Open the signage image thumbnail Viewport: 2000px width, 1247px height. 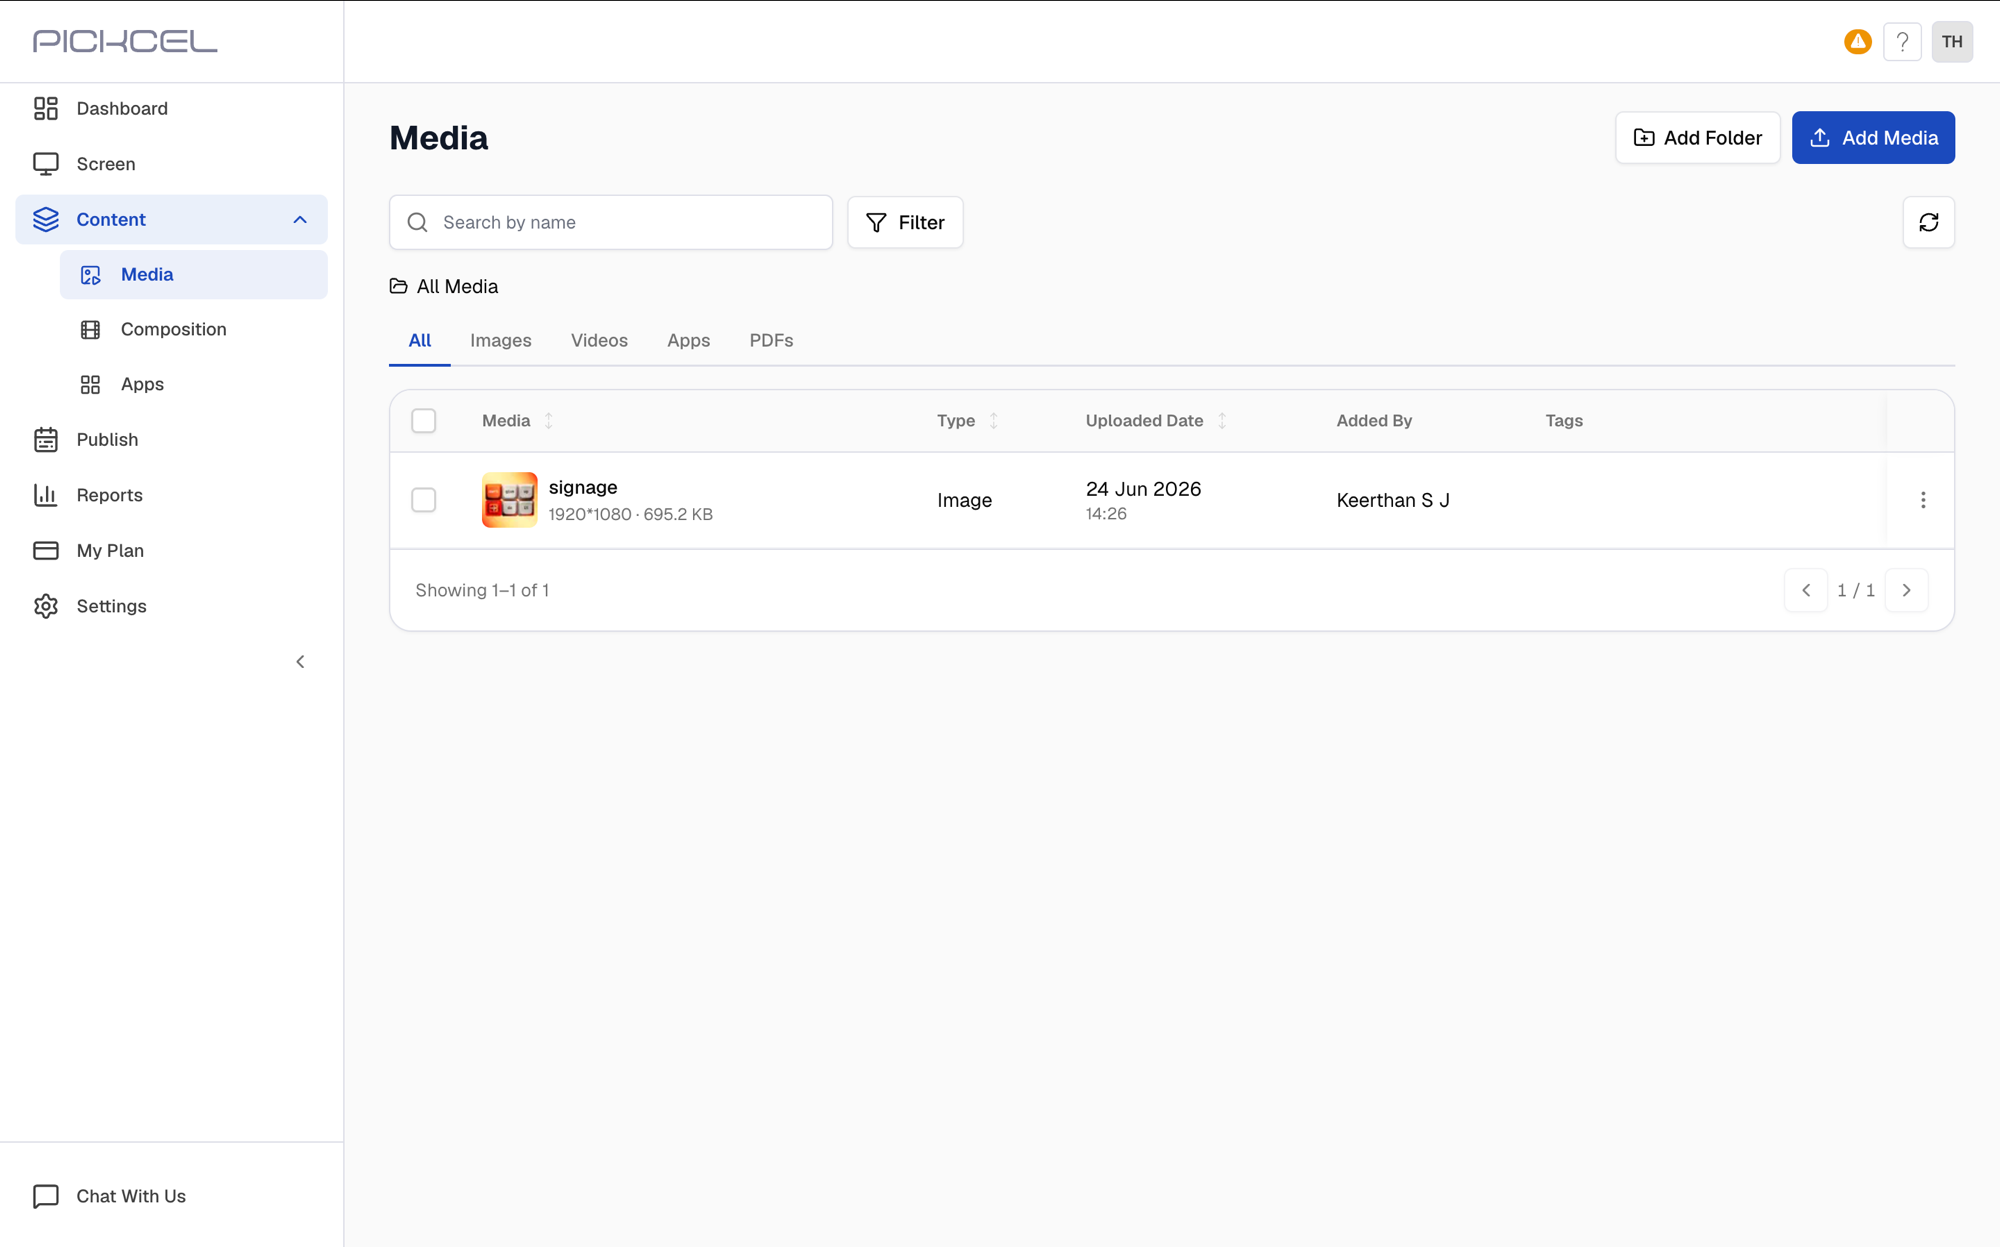pos(509,500)
